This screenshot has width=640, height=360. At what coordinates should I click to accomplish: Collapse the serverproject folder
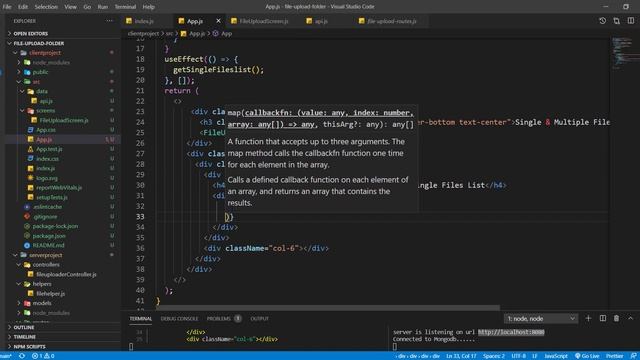coord(46,255)
